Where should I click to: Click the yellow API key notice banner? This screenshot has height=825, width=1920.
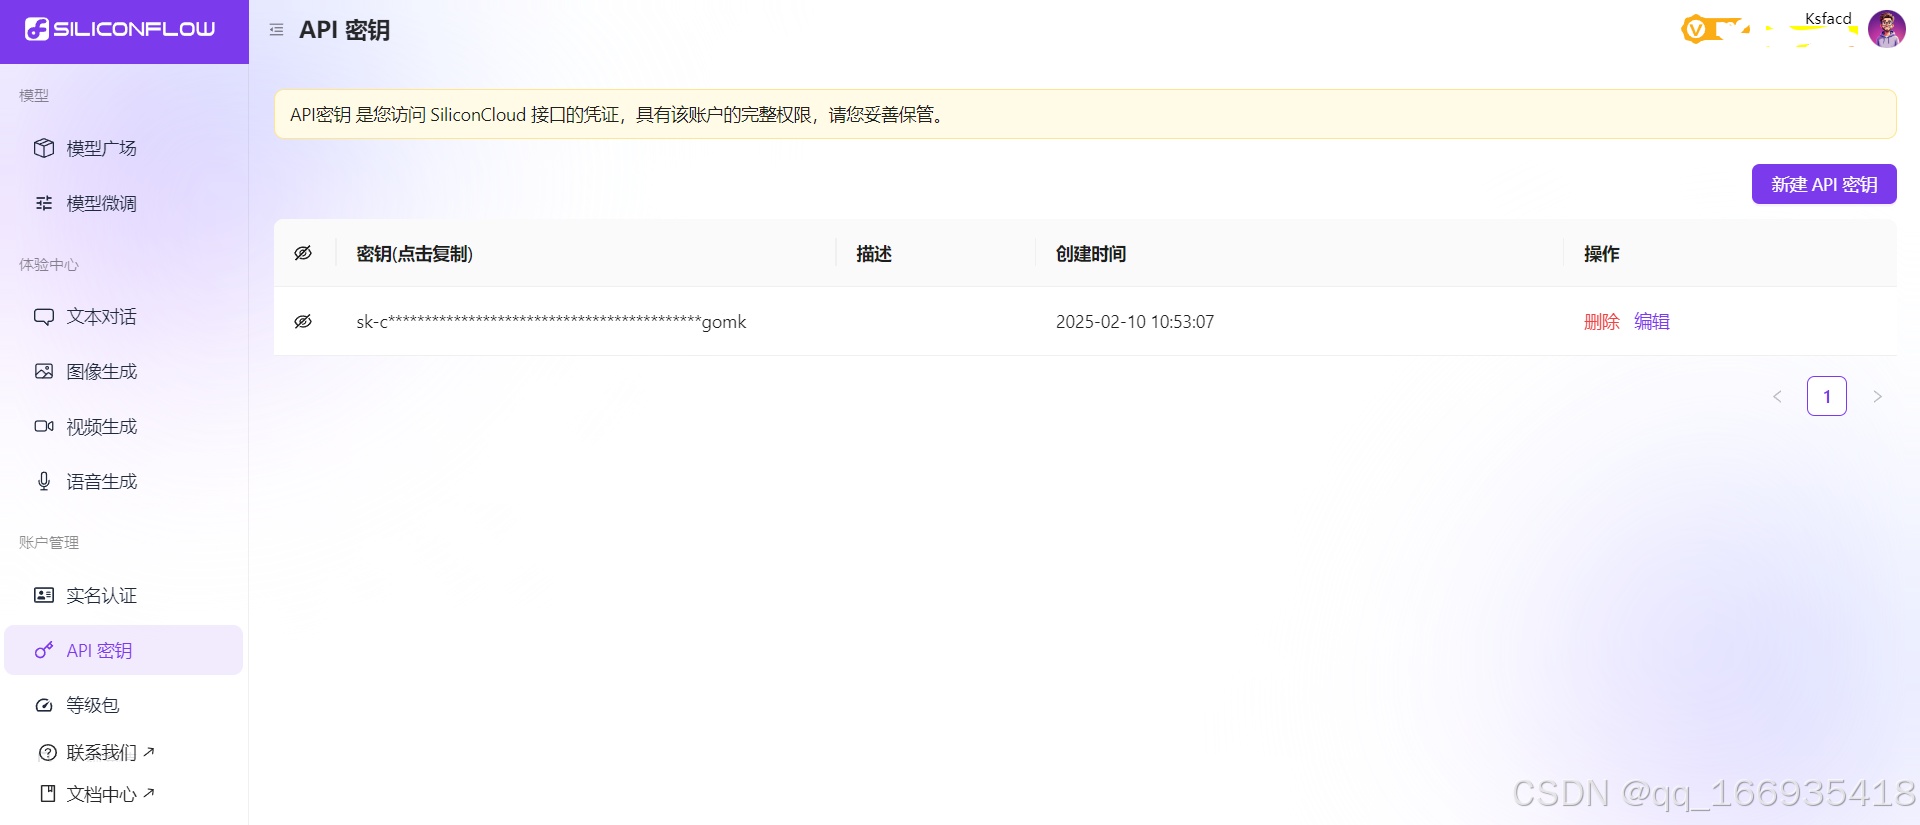pyautogui.click(x=1085, y=114)
